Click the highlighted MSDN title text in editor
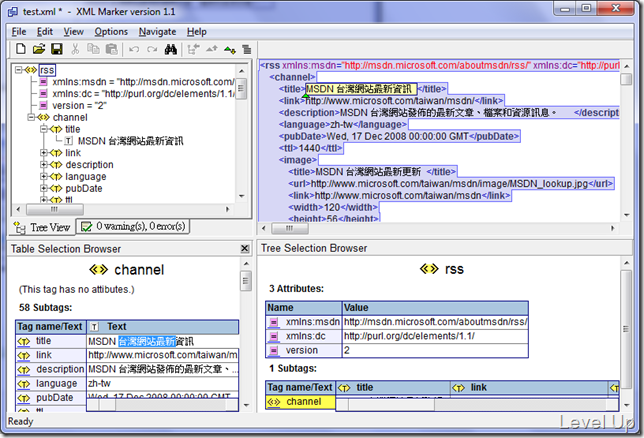Viewport: 644px width, 438px height. point(361,89)
